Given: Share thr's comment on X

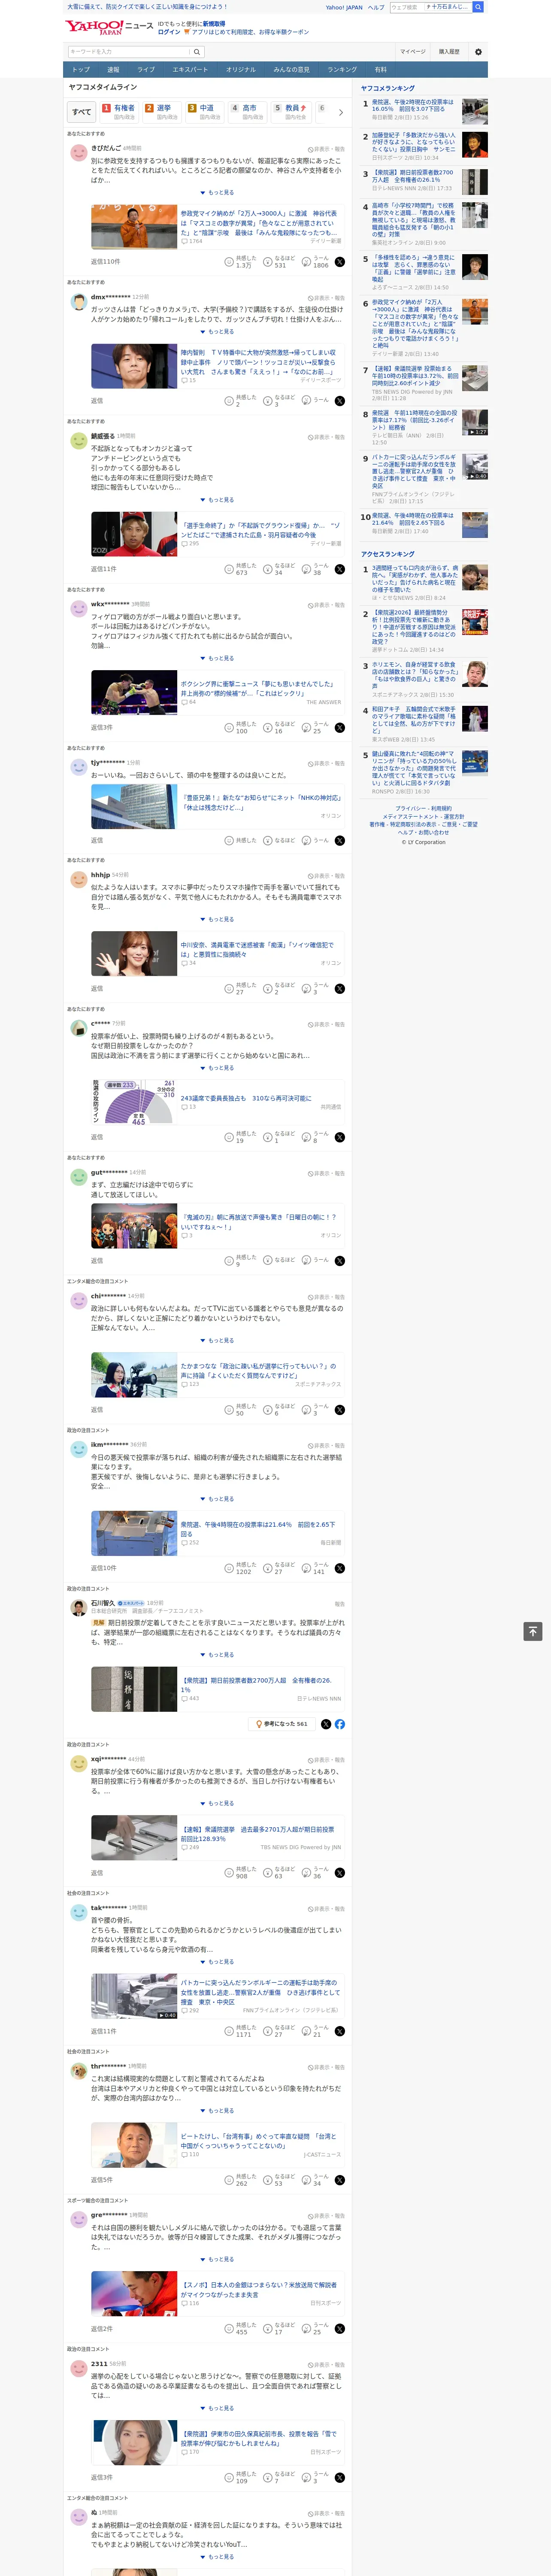Looking at the screenshot, I should point(339,2180).
